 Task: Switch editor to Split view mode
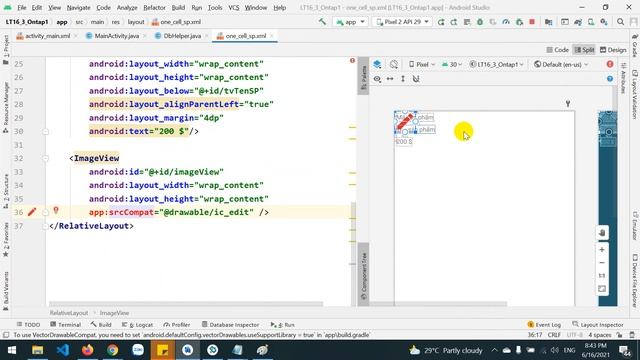(584, 50)
